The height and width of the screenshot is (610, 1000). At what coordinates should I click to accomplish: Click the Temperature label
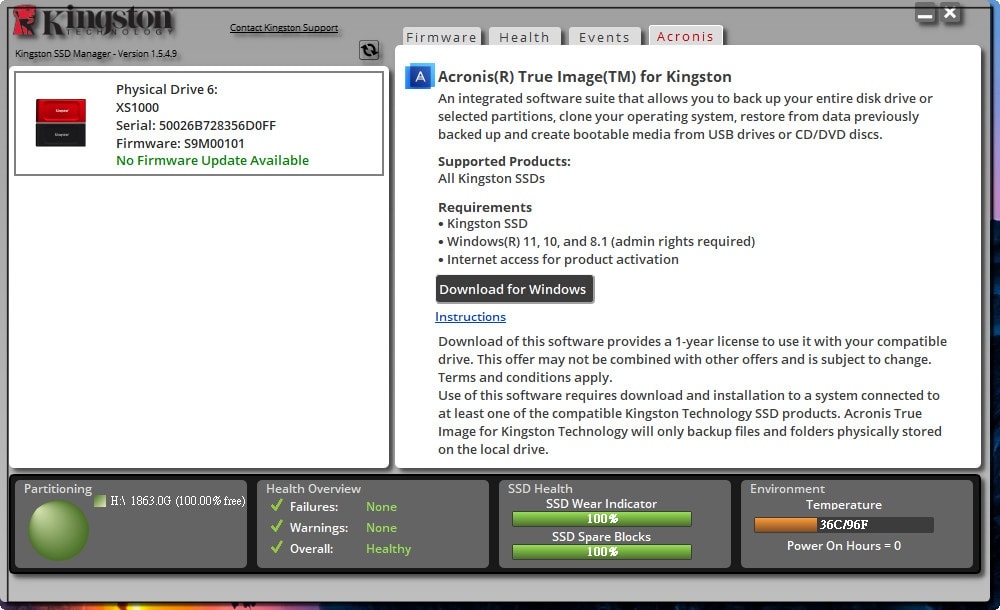(844, 505)
